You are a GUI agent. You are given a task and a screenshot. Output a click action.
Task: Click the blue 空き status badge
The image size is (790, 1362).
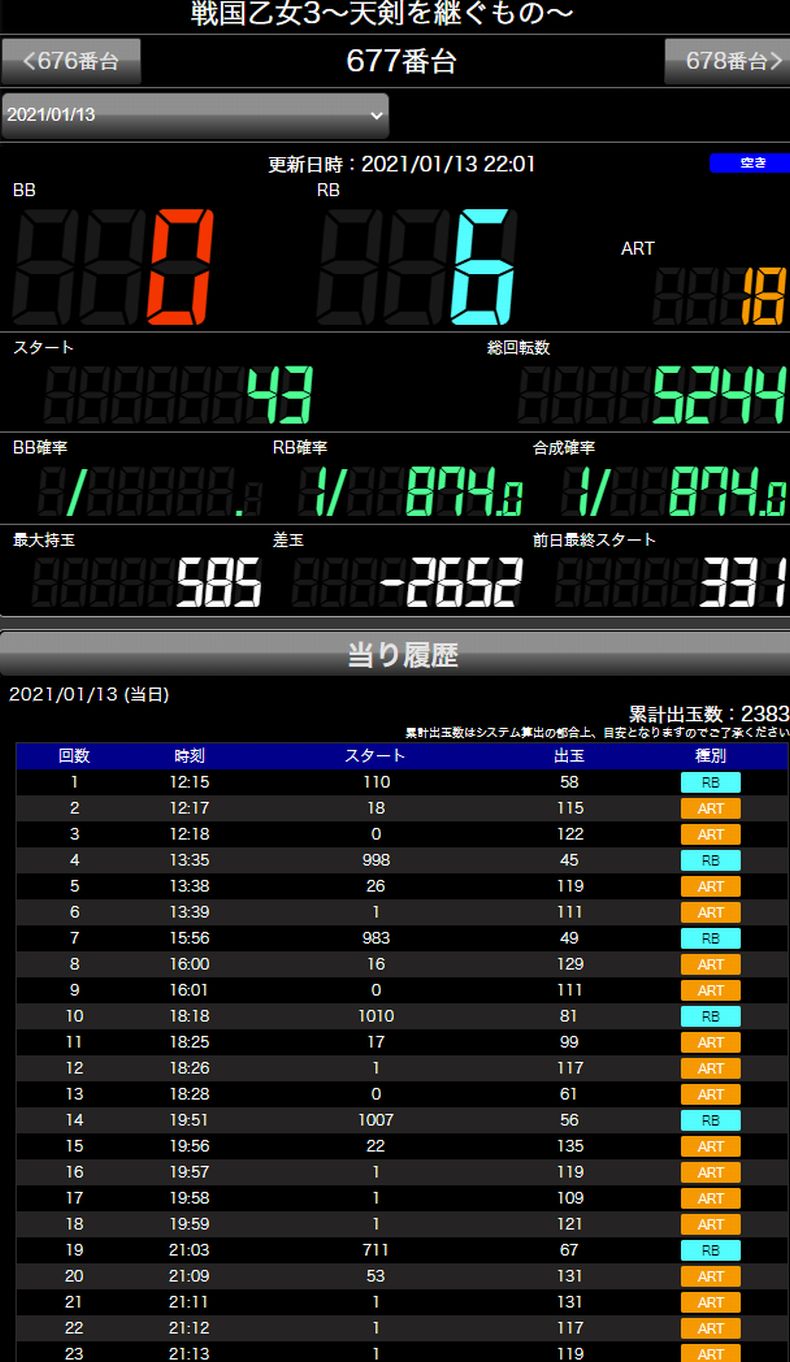point(750,163)
